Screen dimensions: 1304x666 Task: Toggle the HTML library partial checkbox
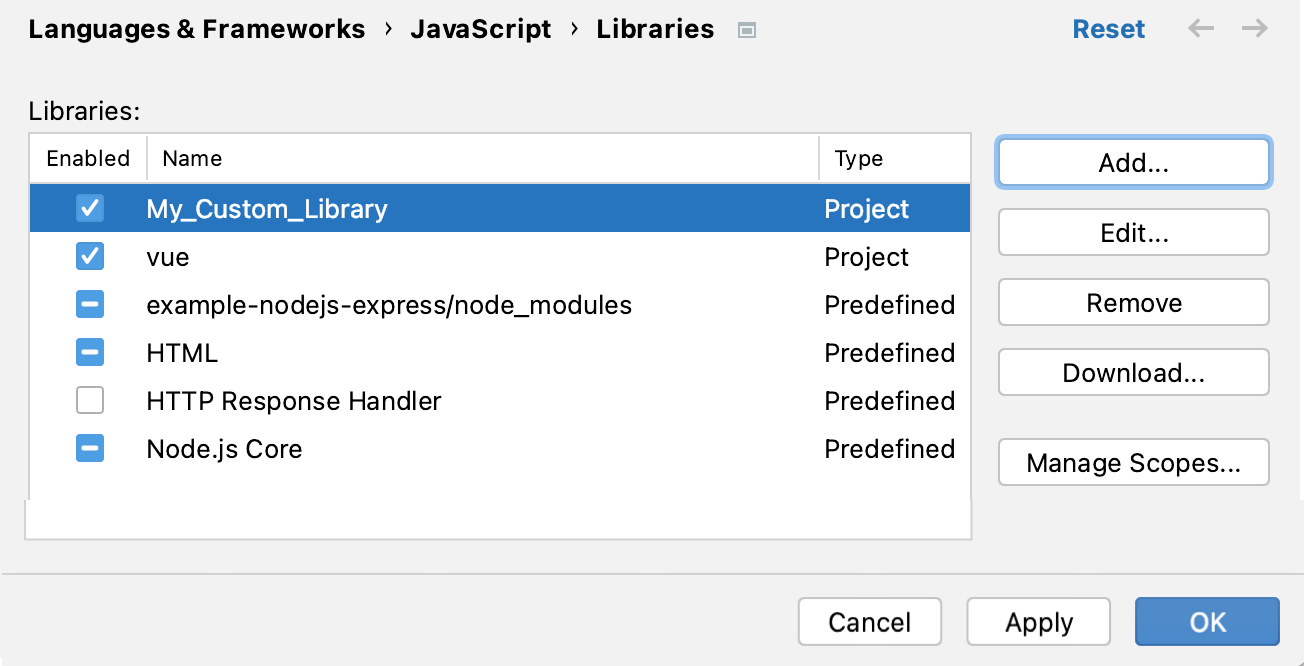[x=90, y=352]
